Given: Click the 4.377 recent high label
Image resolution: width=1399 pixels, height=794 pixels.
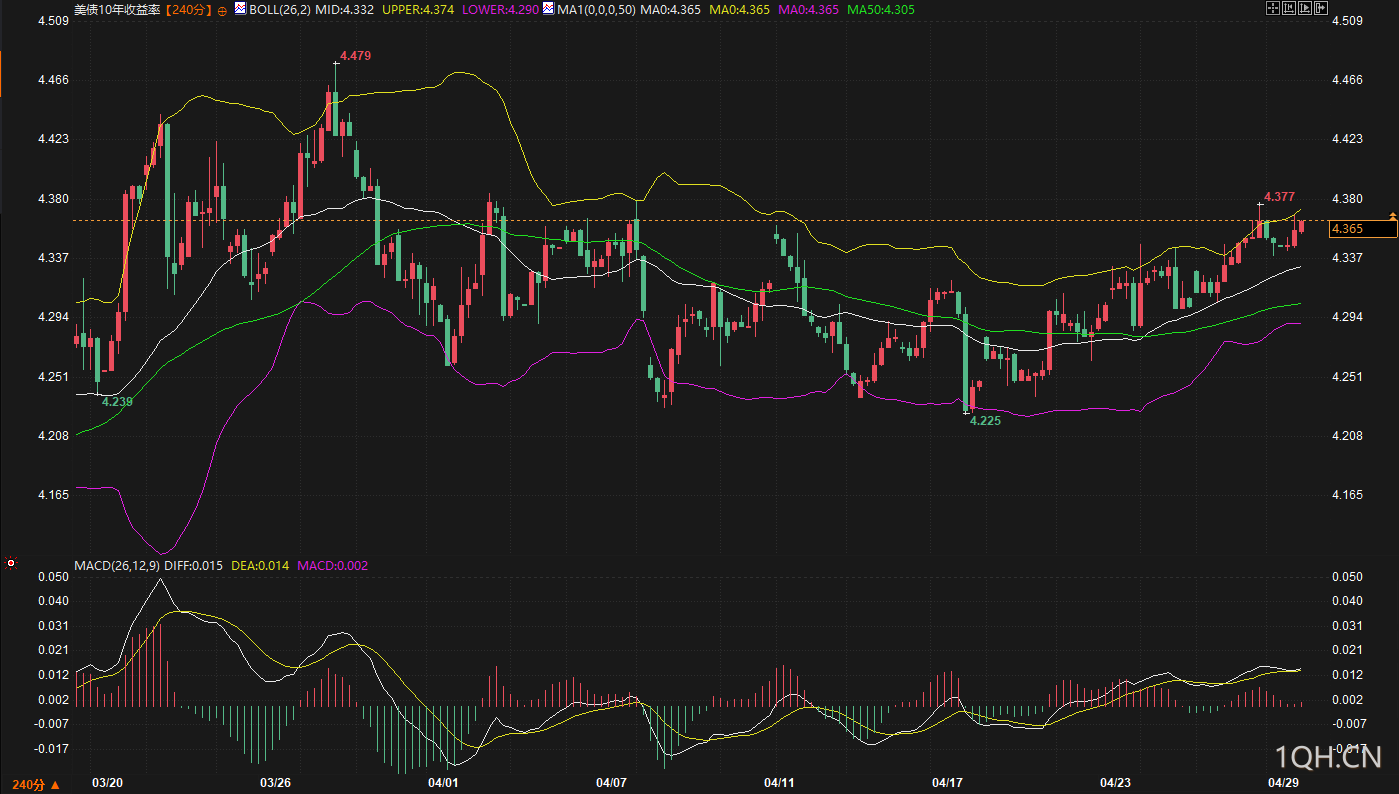Looking at the screenshot, I should click(1280, 196).
